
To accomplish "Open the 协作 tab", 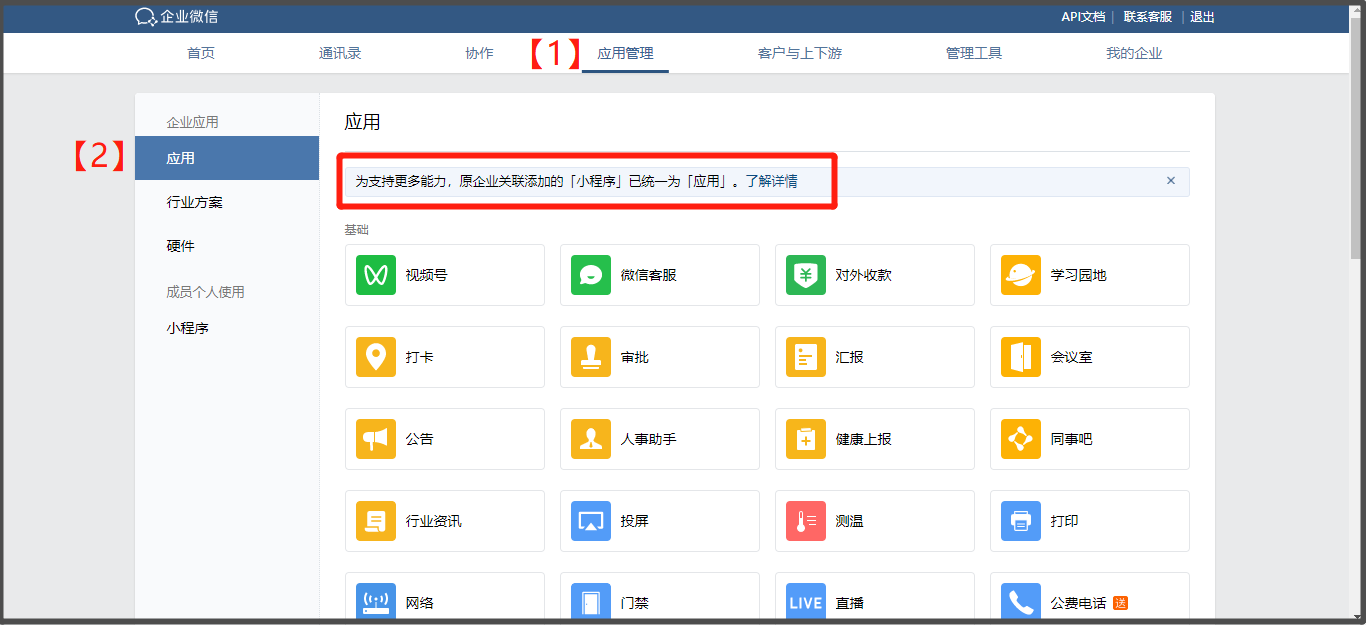I will [479, 53].
